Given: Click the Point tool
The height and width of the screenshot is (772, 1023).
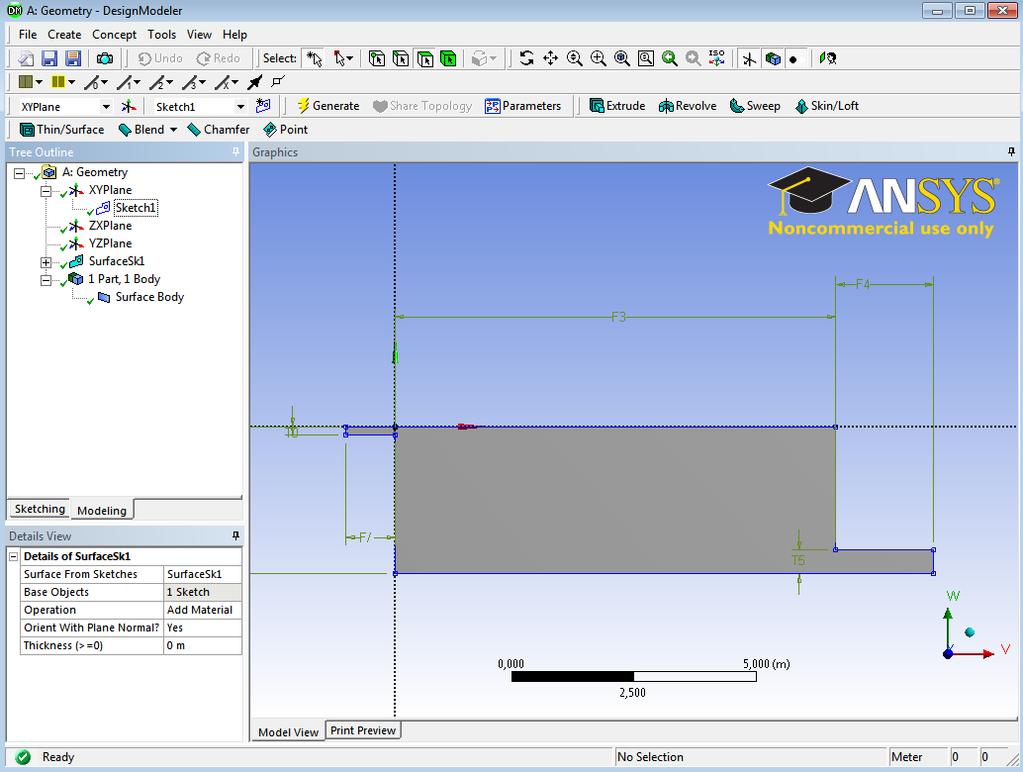Looking at the screenshot, I should pos(285,129).
